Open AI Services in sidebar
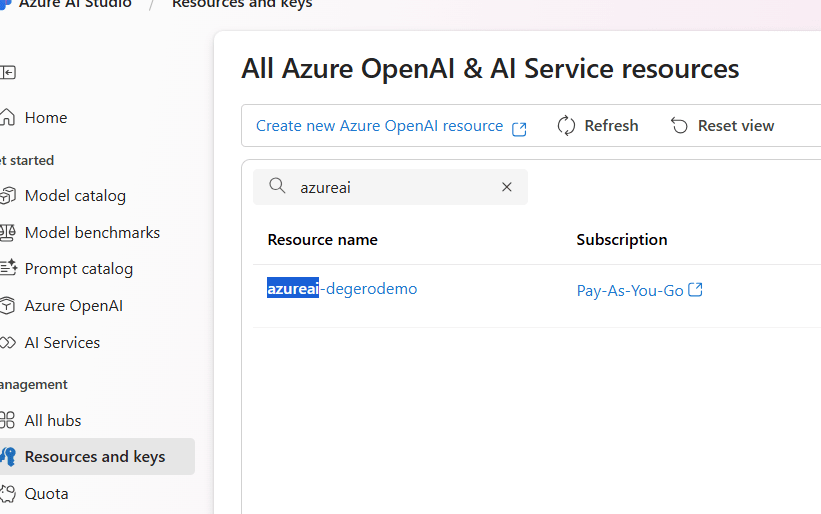821x514 pixels. tap(62, 342)
